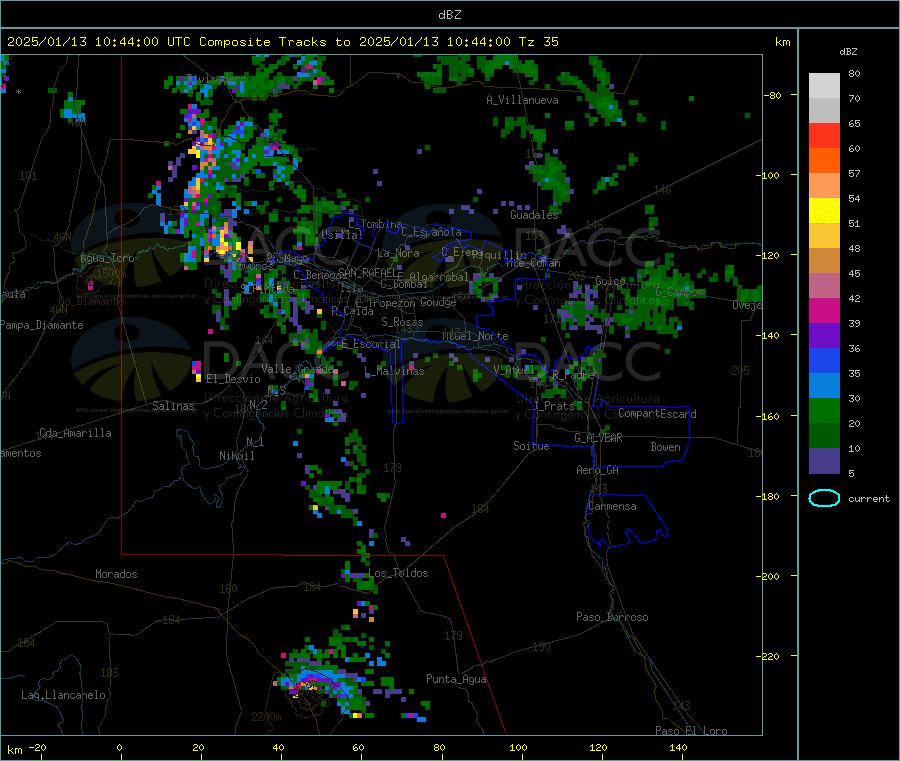The image size is (900, 761).
Task: Click the 'CompantEscard' map label
Action: point(657,413)
